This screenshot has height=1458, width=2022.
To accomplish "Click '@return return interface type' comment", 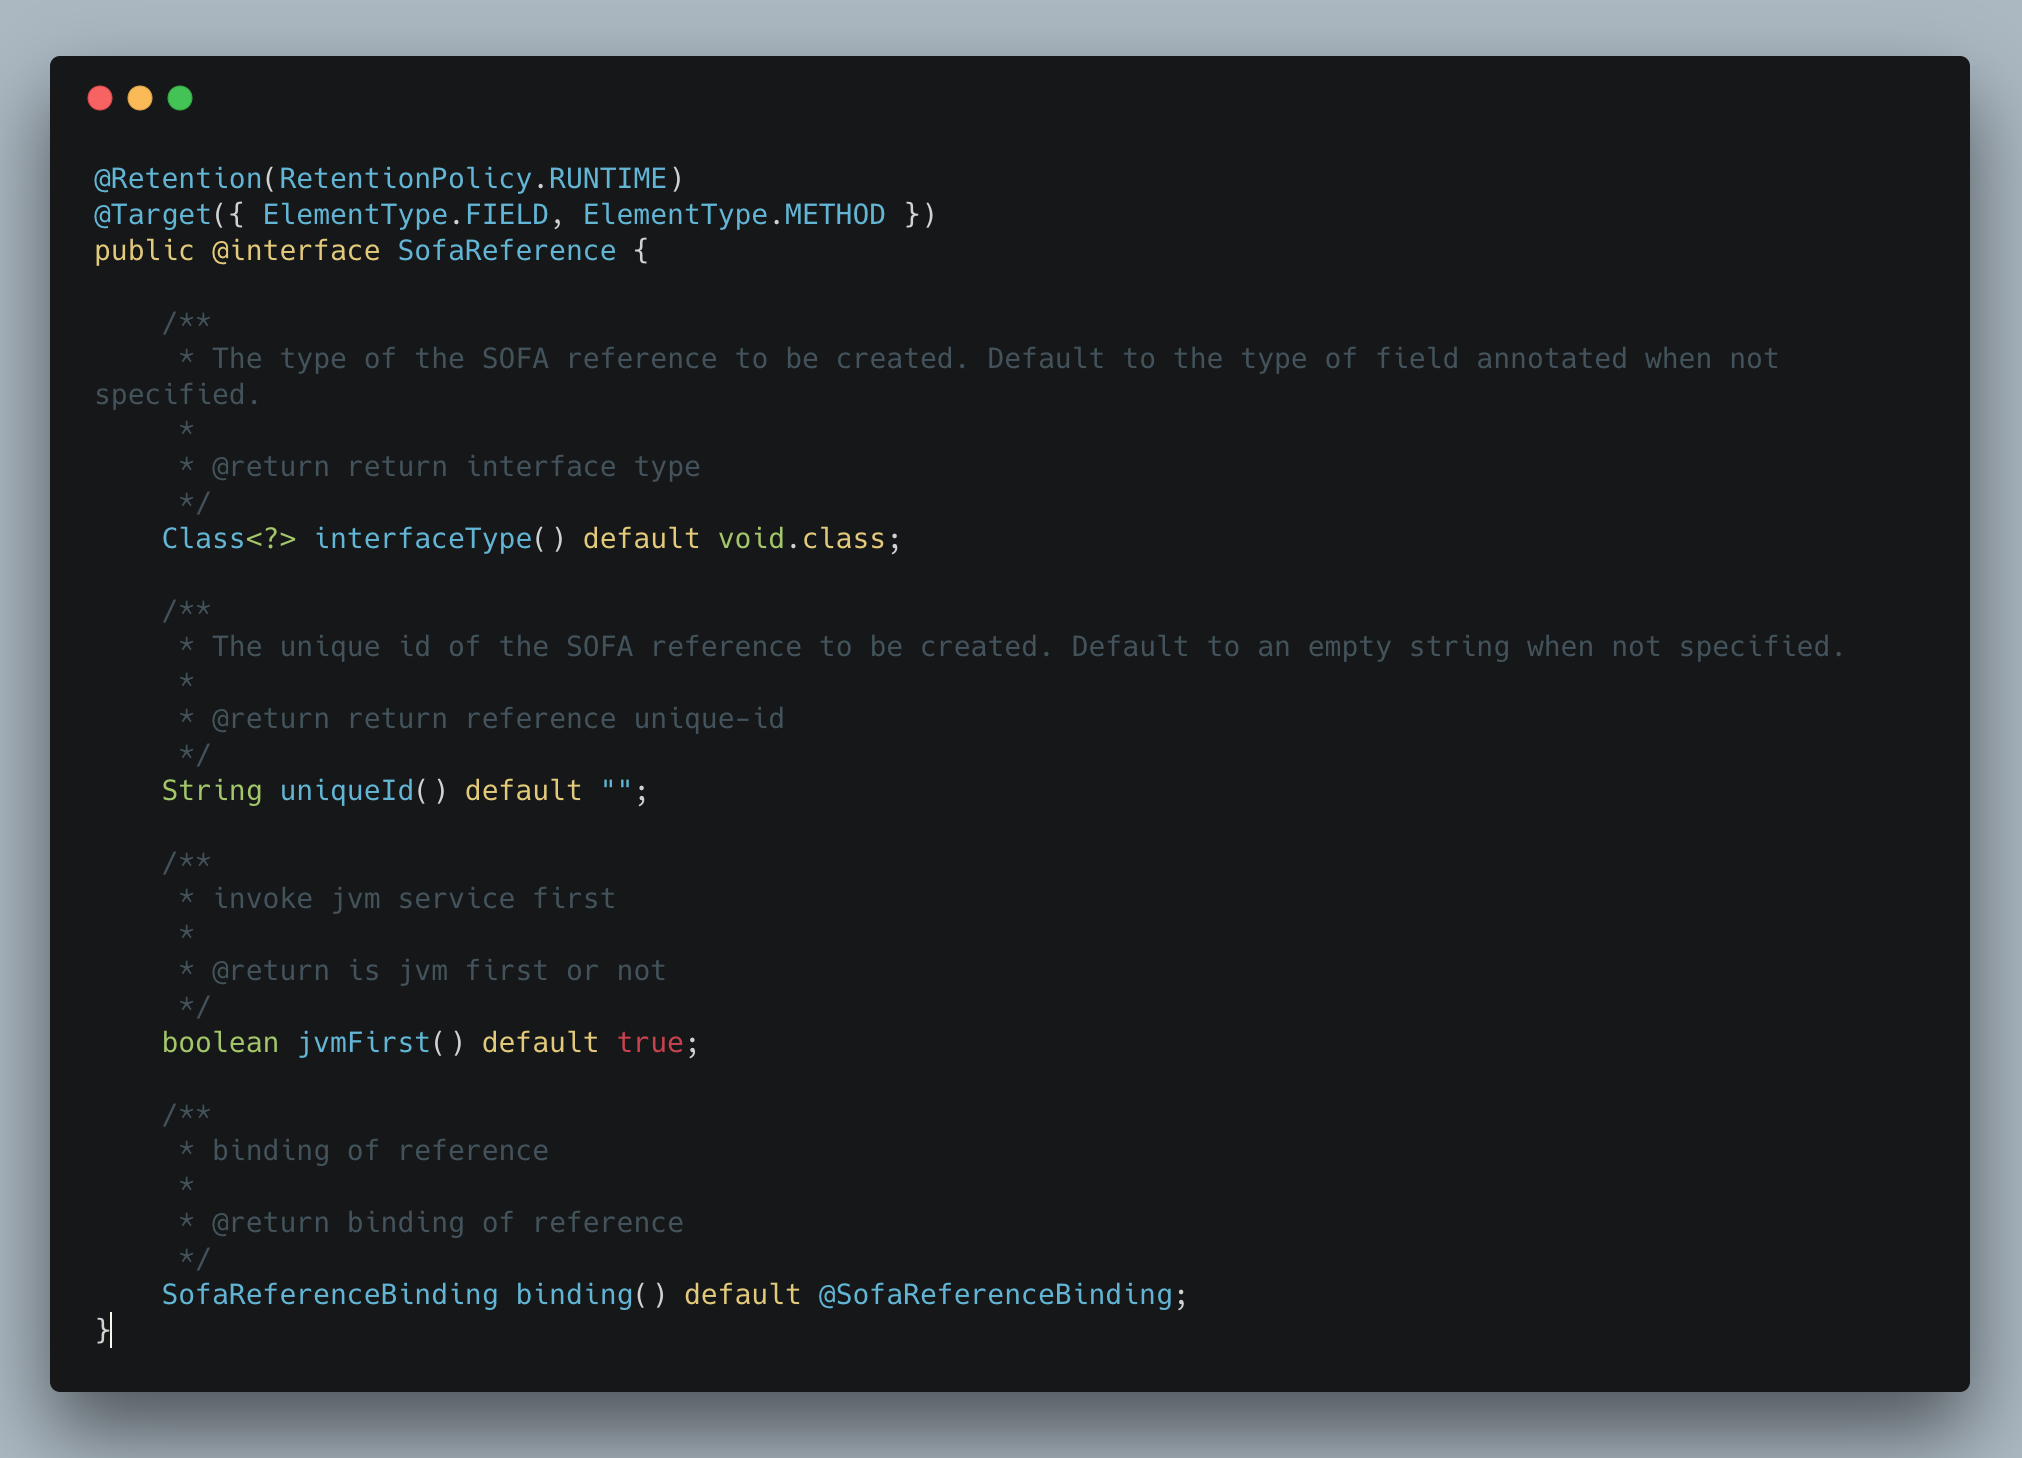I will (456, 467).
